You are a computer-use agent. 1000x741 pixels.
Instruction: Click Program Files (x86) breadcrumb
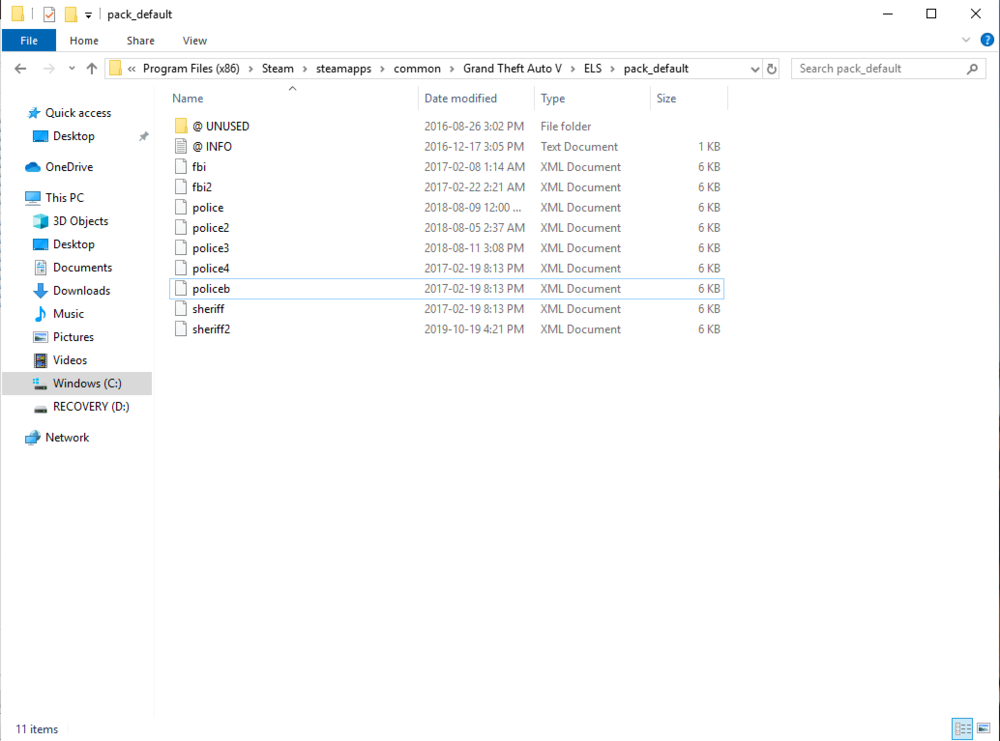(191, 68)
